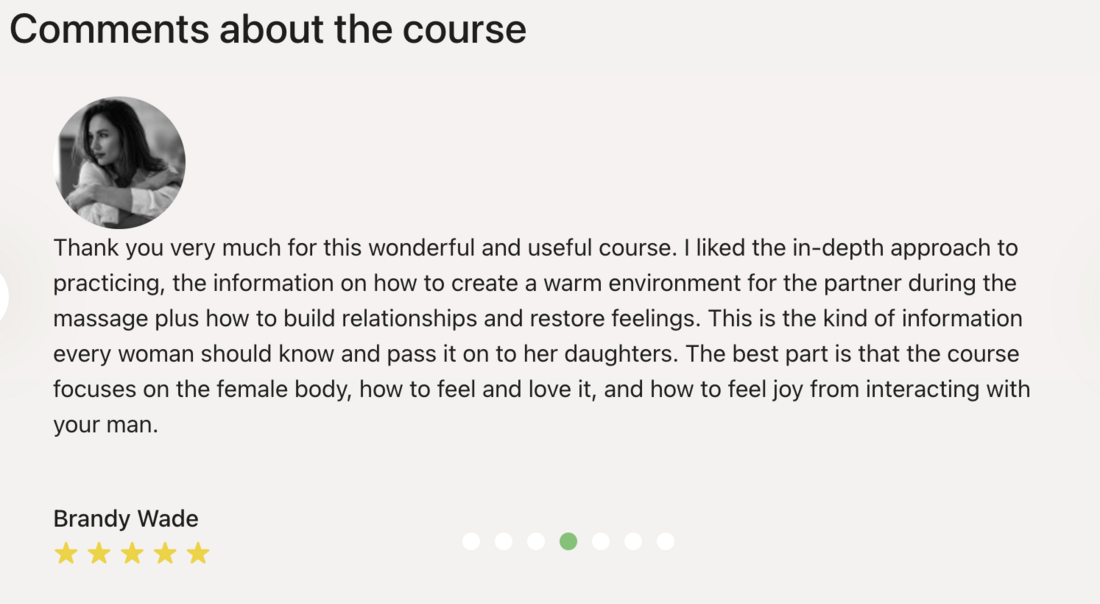The width and height of the screenshot is (1100, 604).
Task: Click the final words 'your man.'
Action: 105,424
